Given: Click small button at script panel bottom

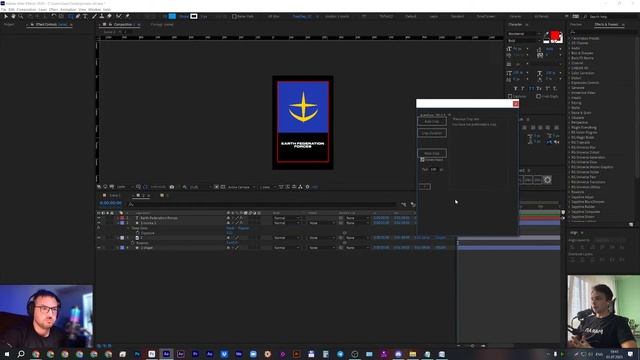Looking at the screenshot, I should [425, 187].
